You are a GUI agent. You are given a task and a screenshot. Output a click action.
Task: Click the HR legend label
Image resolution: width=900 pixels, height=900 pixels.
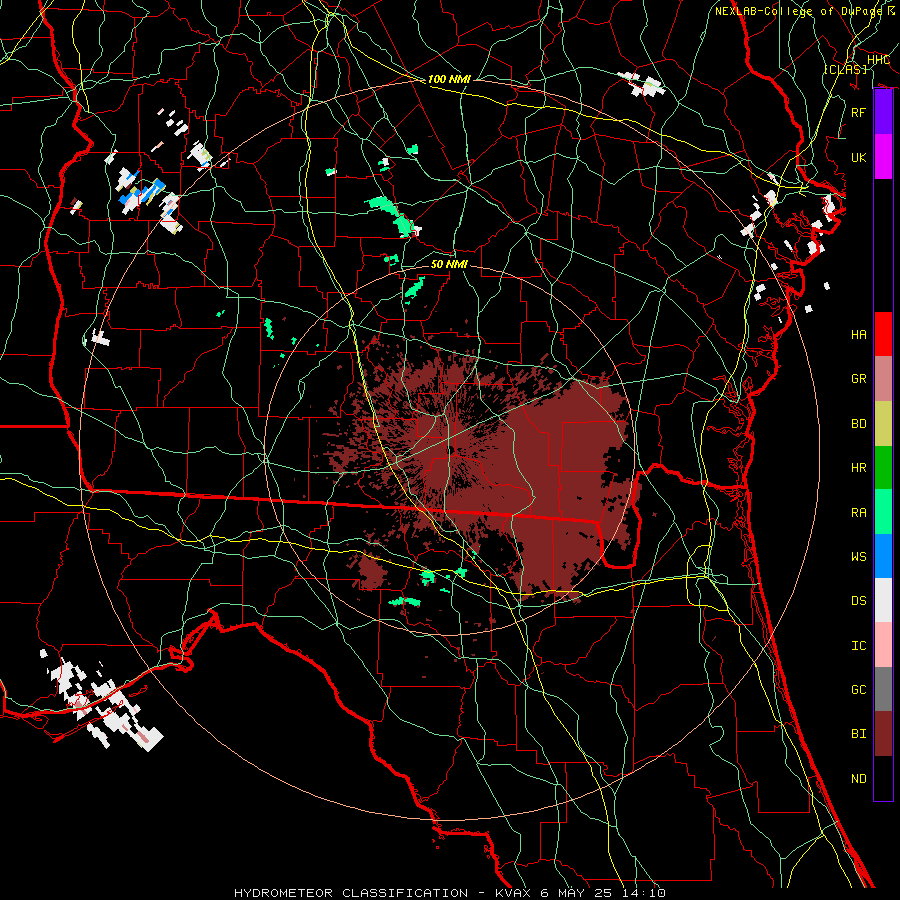859,468
